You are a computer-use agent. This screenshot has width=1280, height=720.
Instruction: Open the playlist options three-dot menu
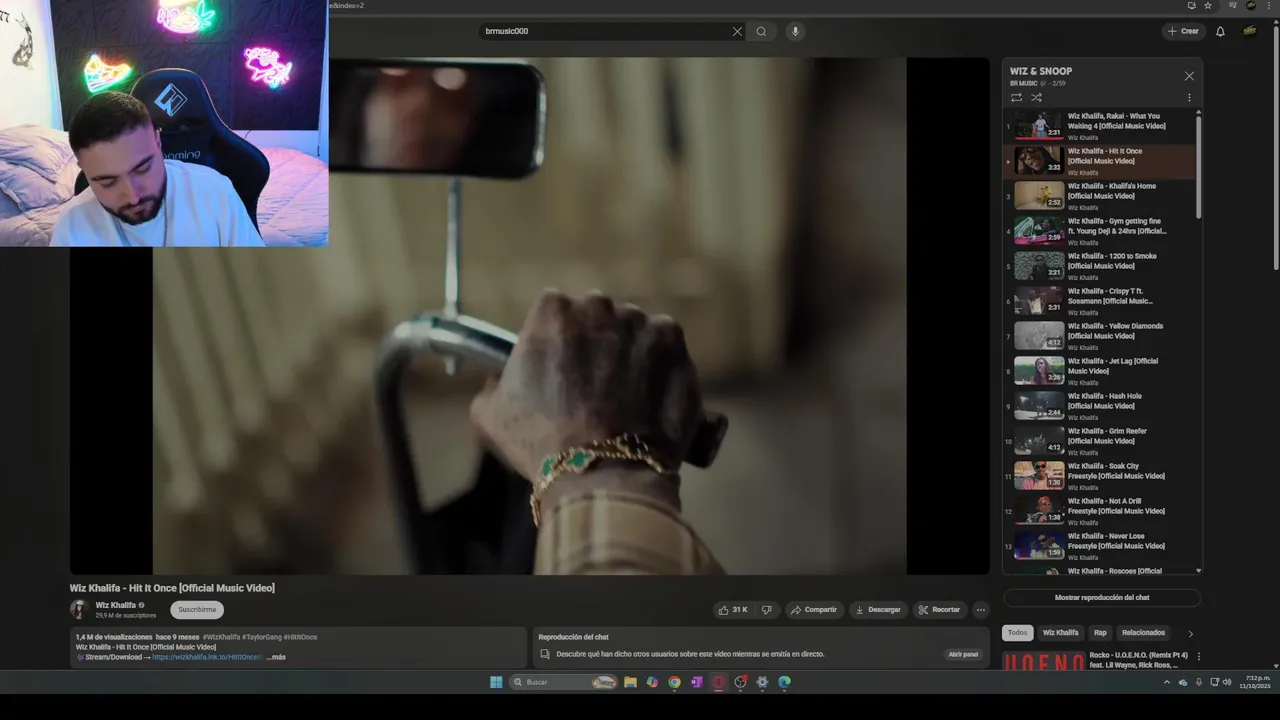click(1189, 98)
